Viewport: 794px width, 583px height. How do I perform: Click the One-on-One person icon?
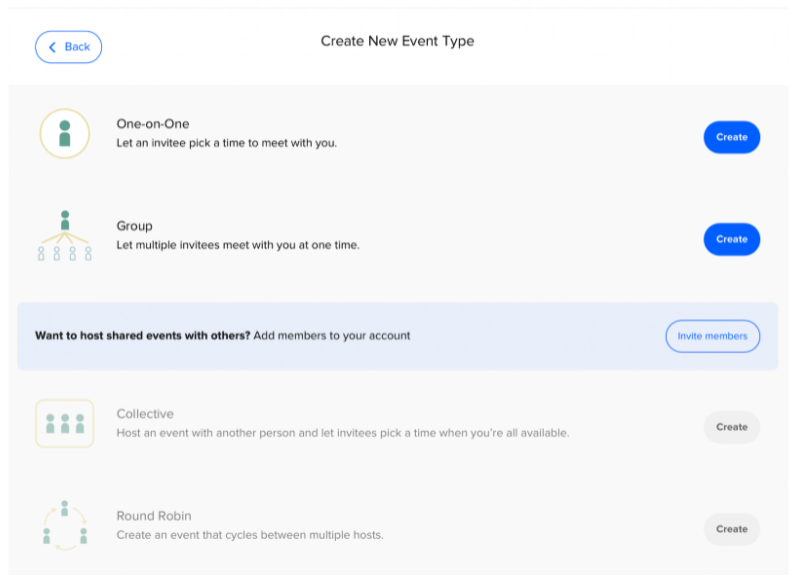[x=65, y=134]
